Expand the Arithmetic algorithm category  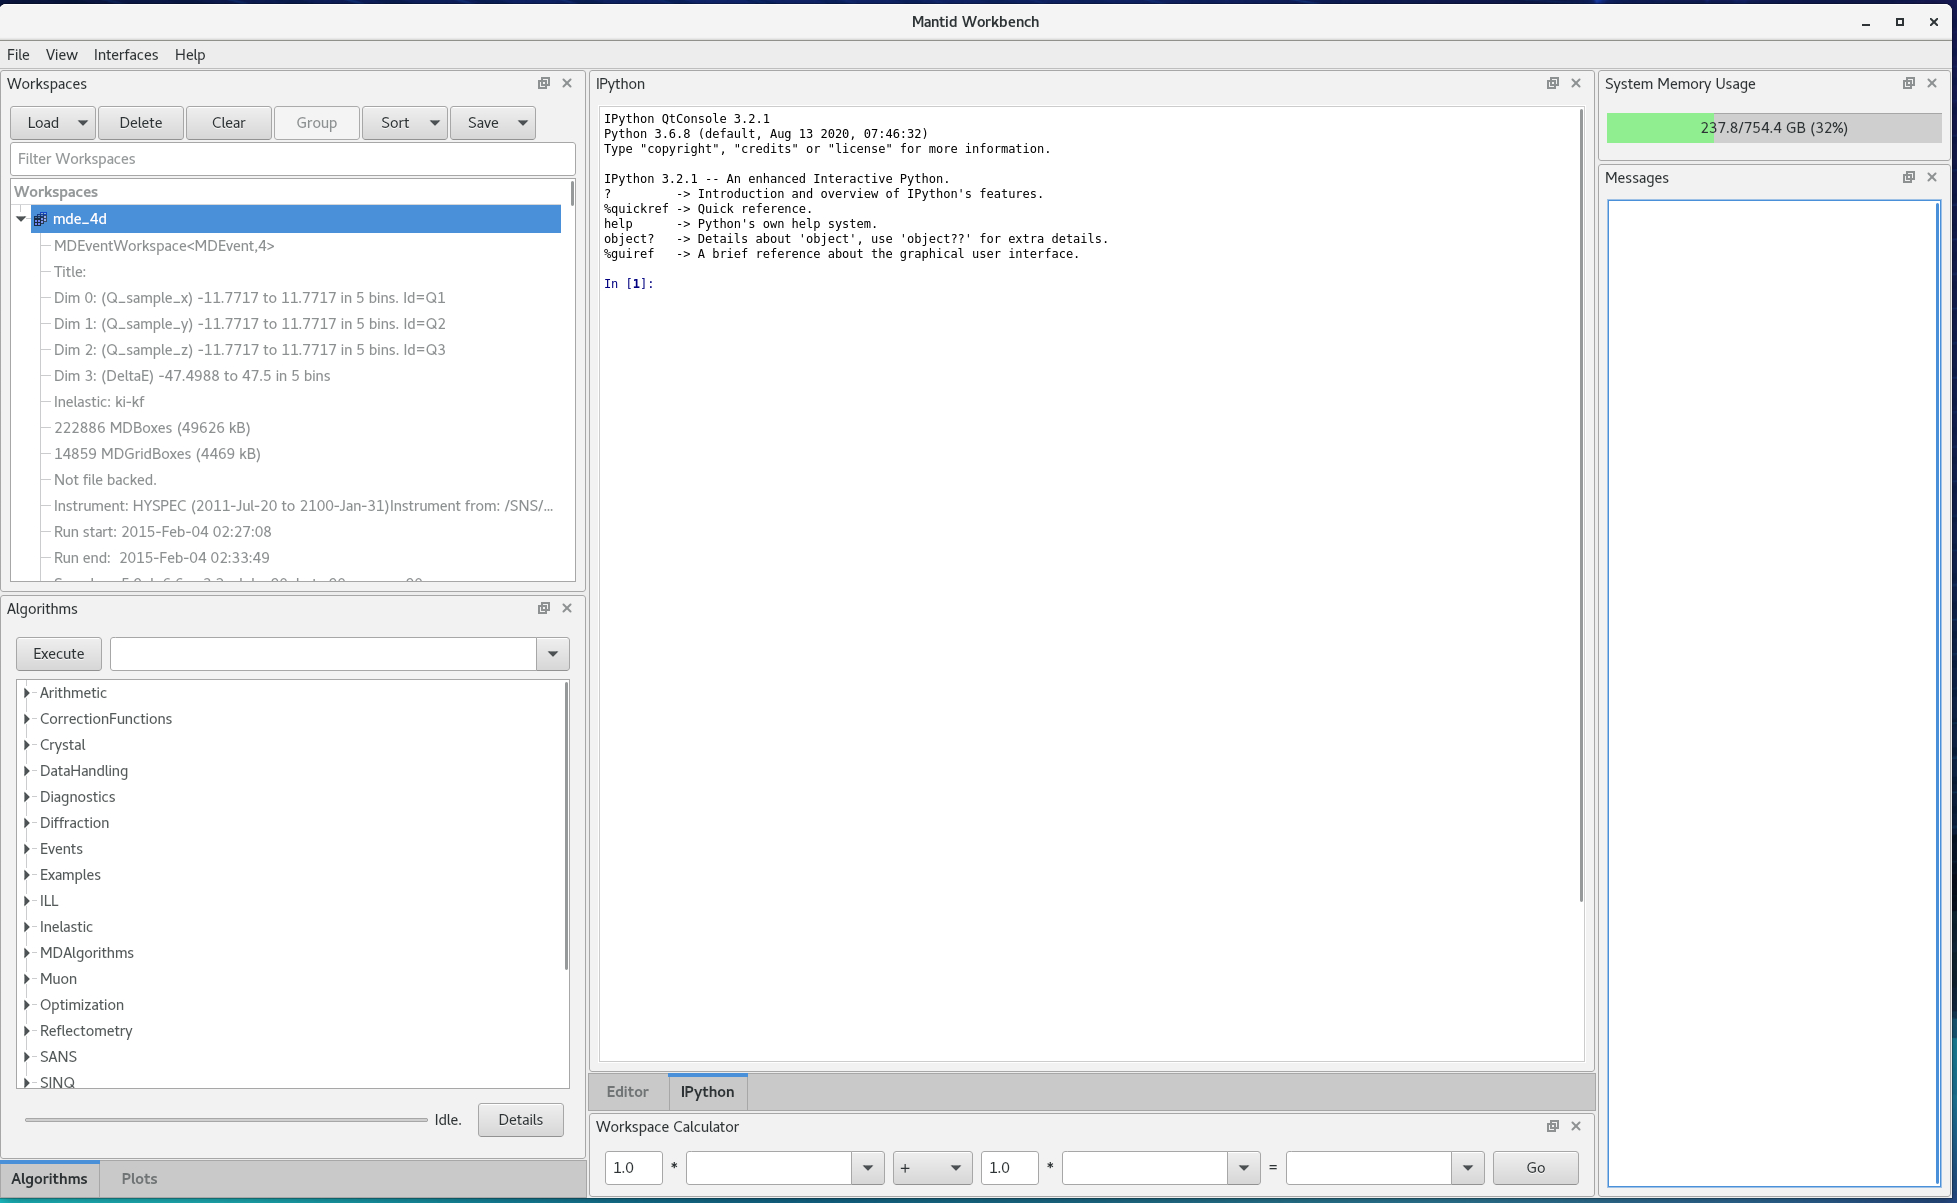click(27, 693)
